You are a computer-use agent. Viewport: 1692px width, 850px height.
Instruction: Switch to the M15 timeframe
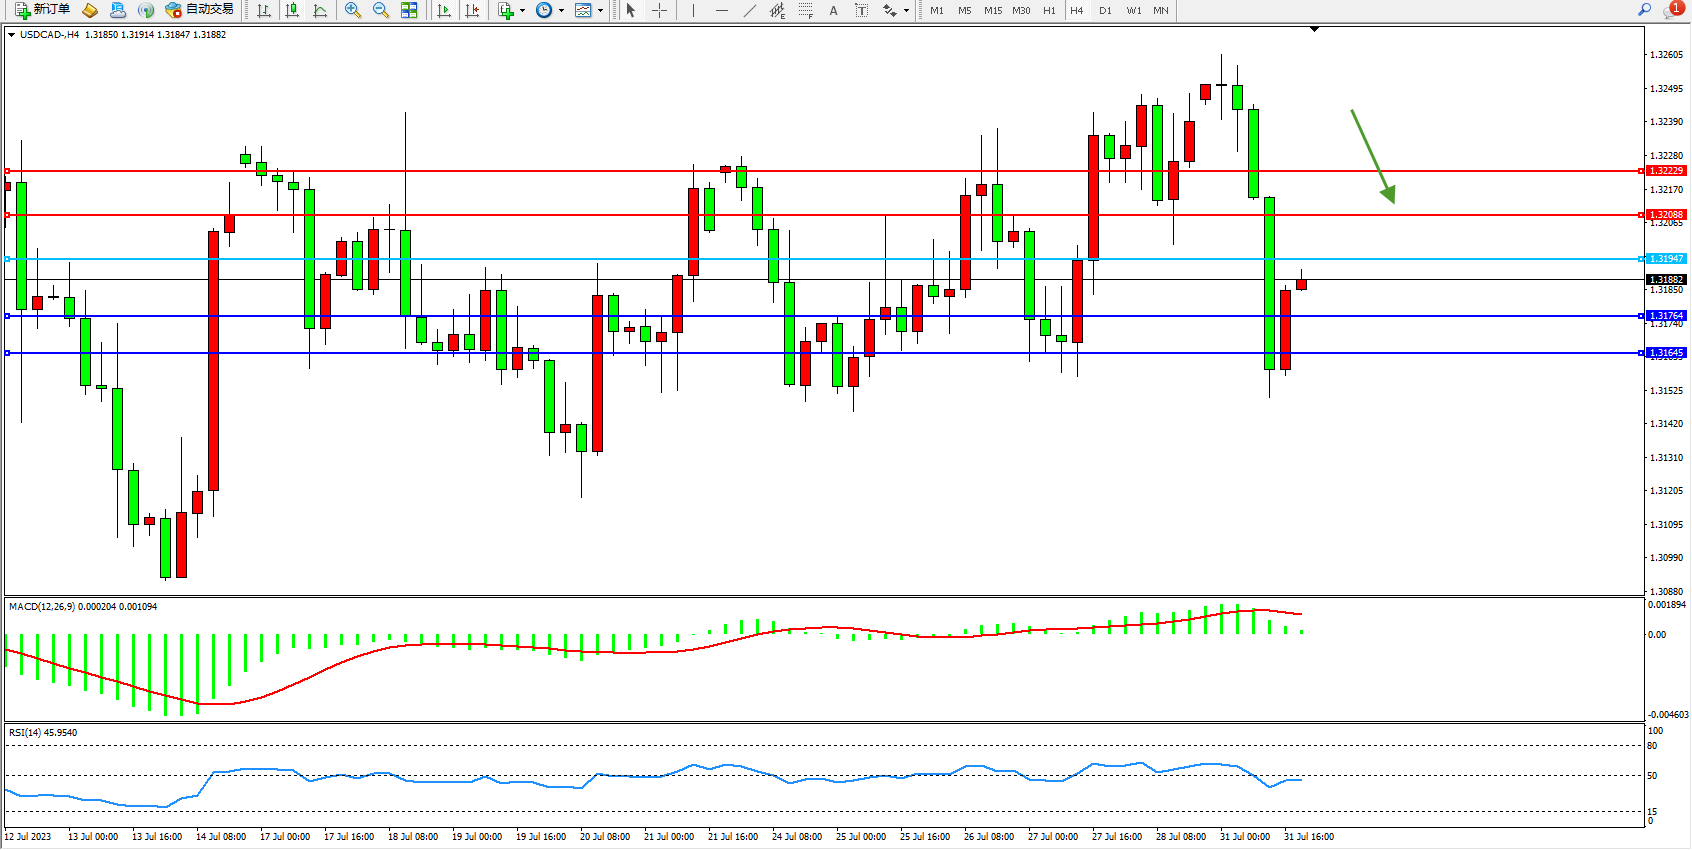tap(992, 10)
